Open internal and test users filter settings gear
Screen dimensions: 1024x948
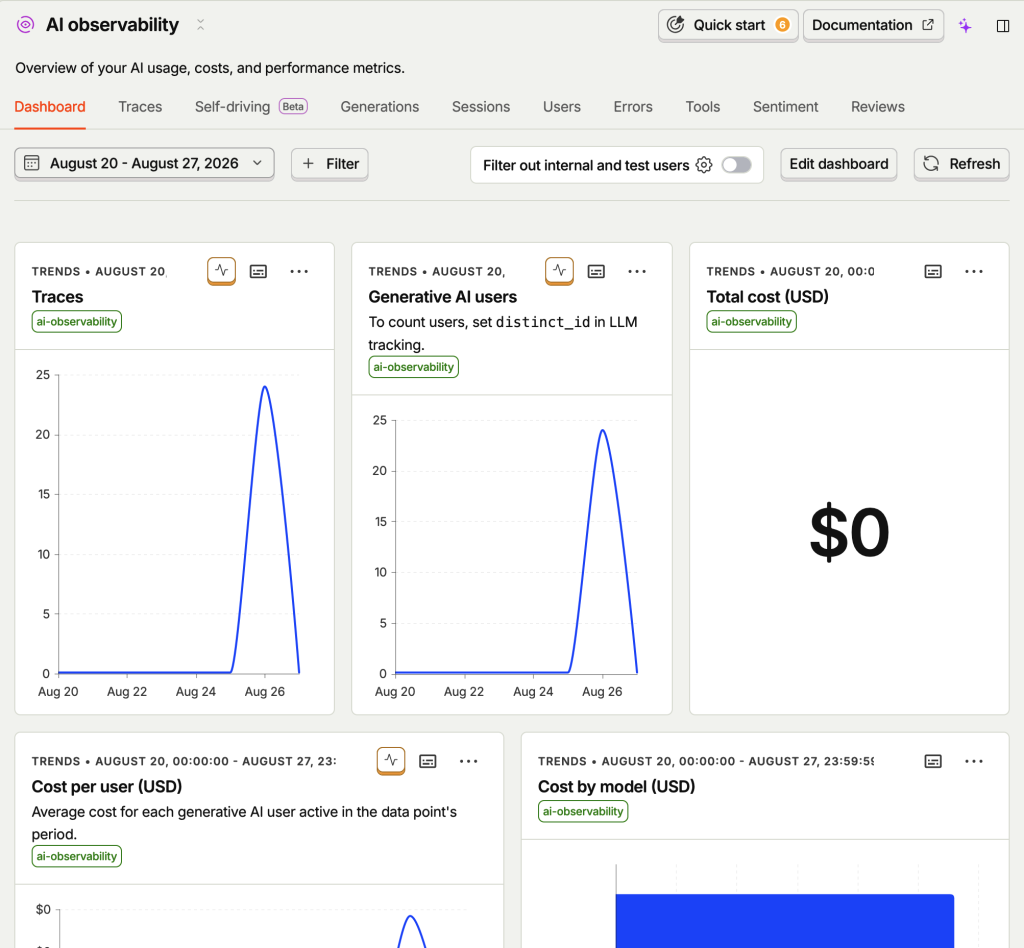[x=704, y=165]
